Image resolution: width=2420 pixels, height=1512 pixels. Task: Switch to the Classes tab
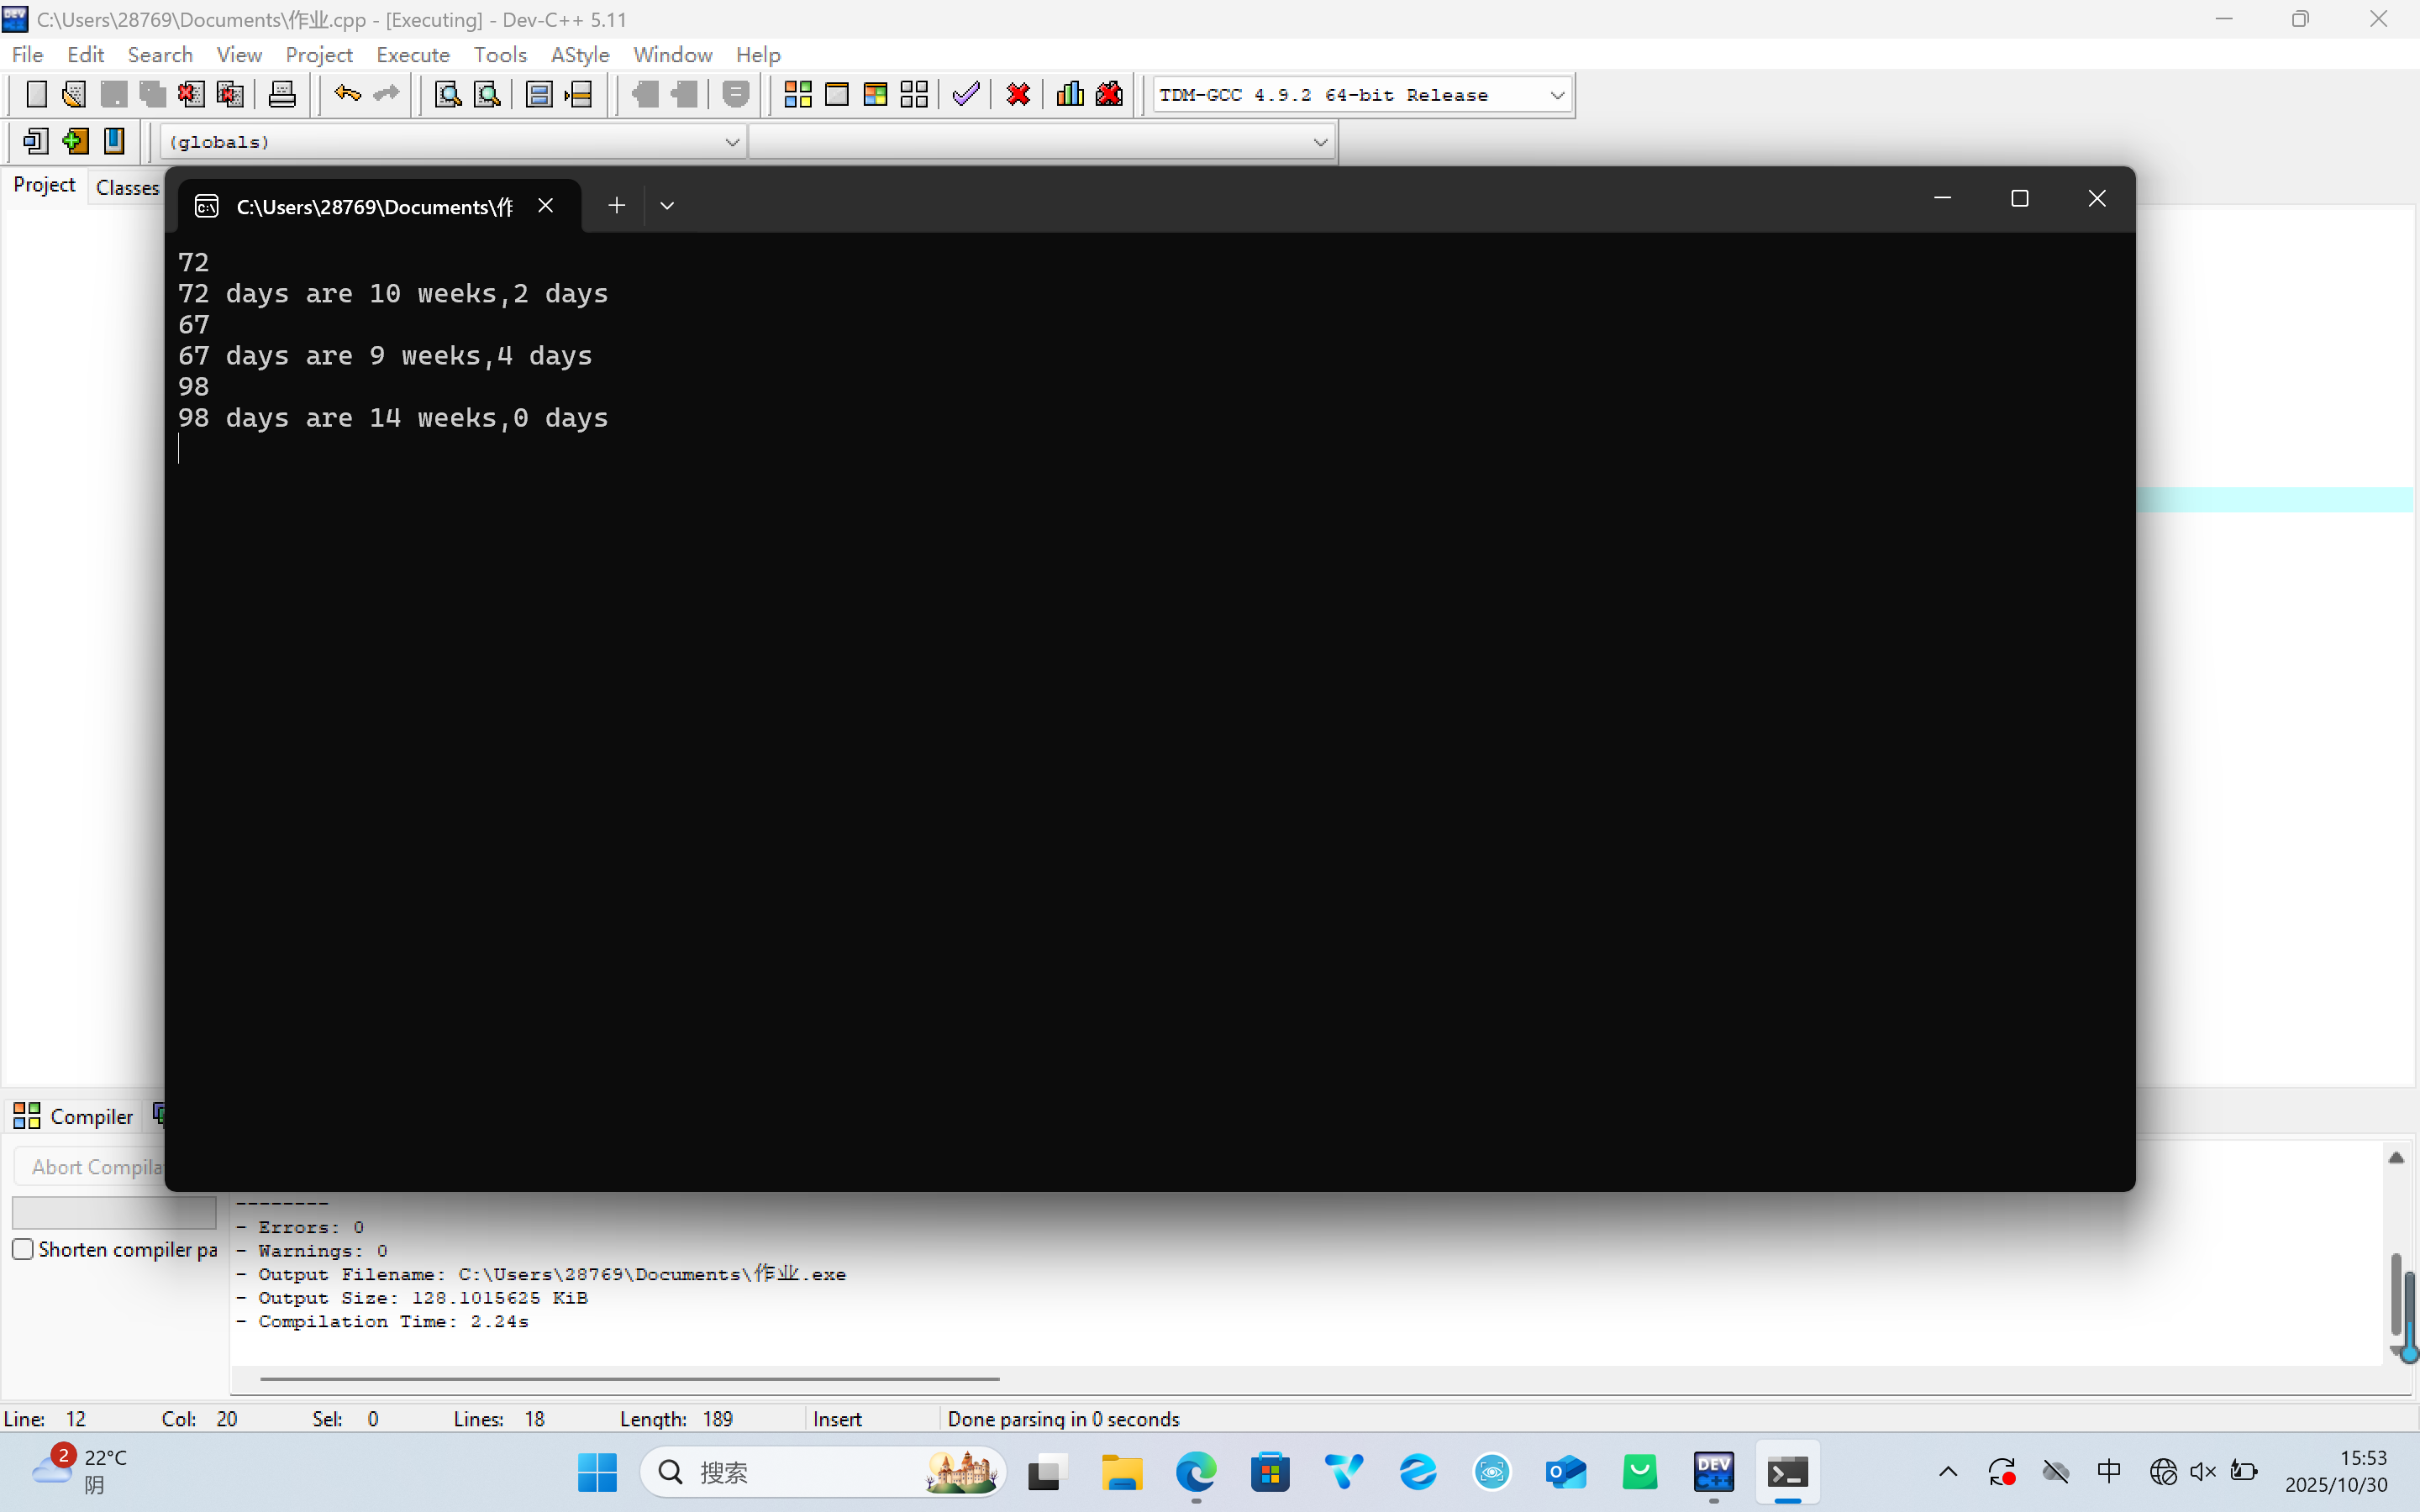tap(127, 187)
